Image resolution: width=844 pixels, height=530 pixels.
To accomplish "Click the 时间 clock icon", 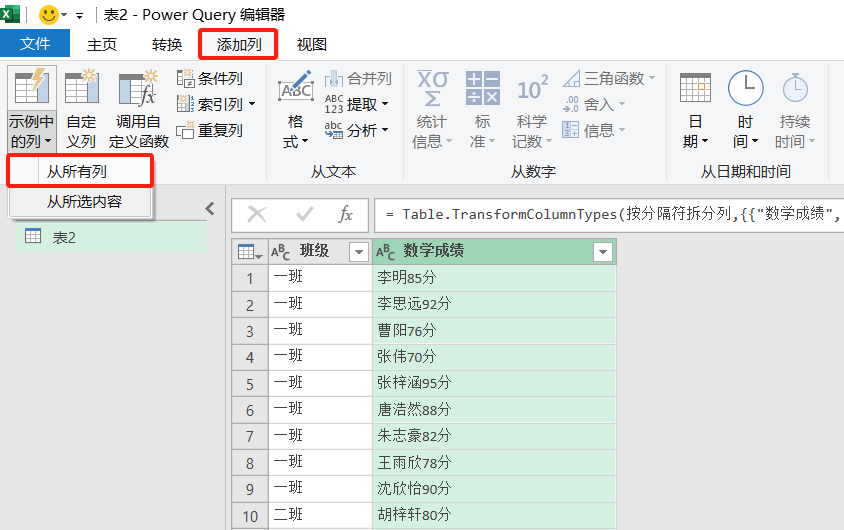I will (745, 88).
